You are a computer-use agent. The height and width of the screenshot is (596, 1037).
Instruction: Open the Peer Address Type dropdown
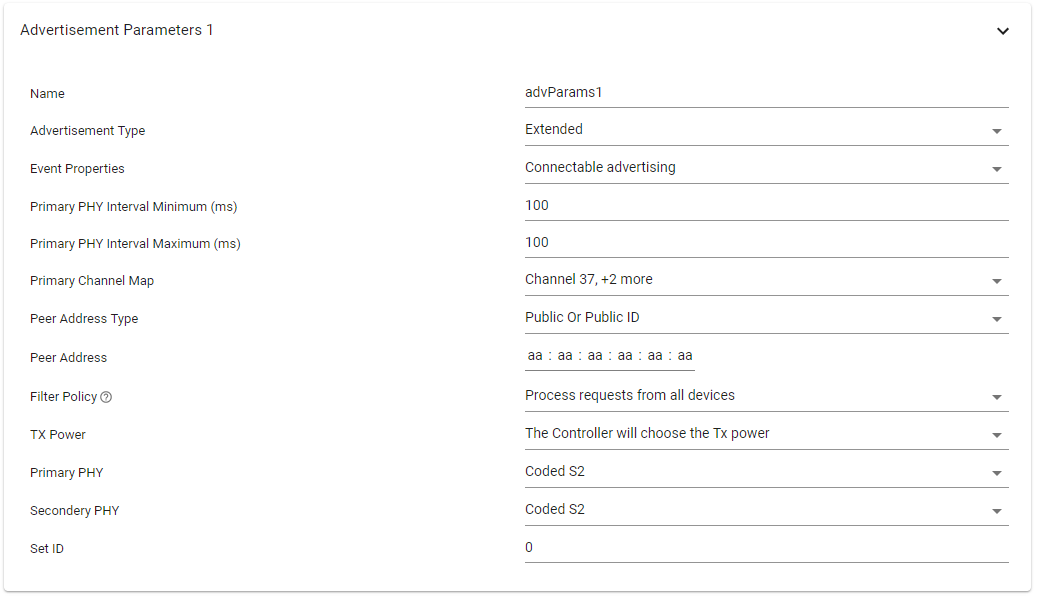(996, 318)
